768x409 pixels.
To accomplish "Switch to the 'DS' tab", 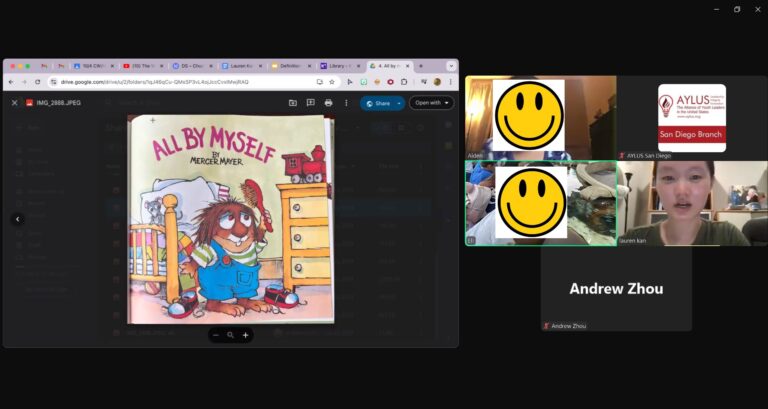I will tap(191, 66).
